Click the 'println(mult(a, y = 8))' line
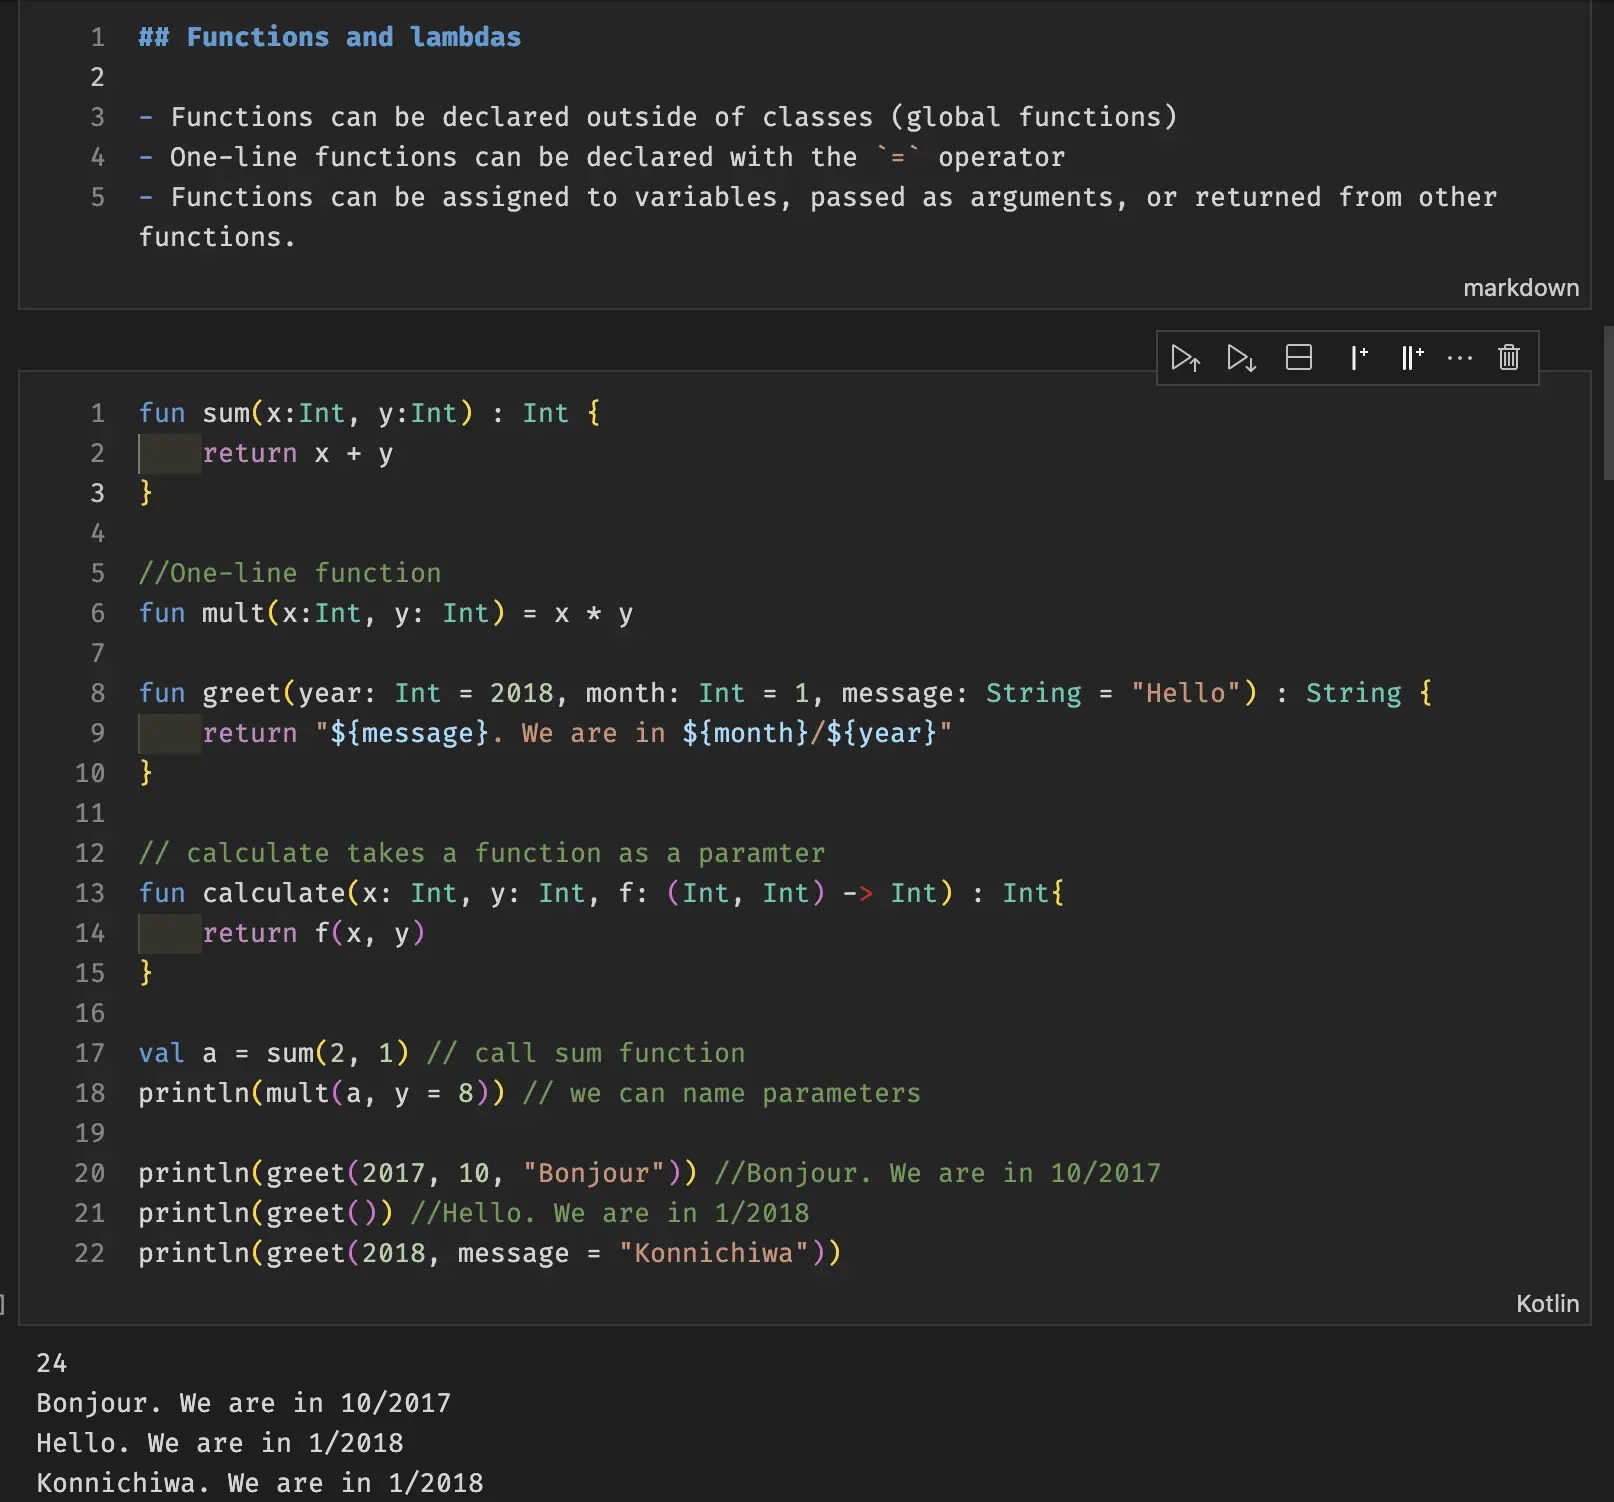The width and height of the screenshot is (1614, 1502). [x=322, y=1093]
